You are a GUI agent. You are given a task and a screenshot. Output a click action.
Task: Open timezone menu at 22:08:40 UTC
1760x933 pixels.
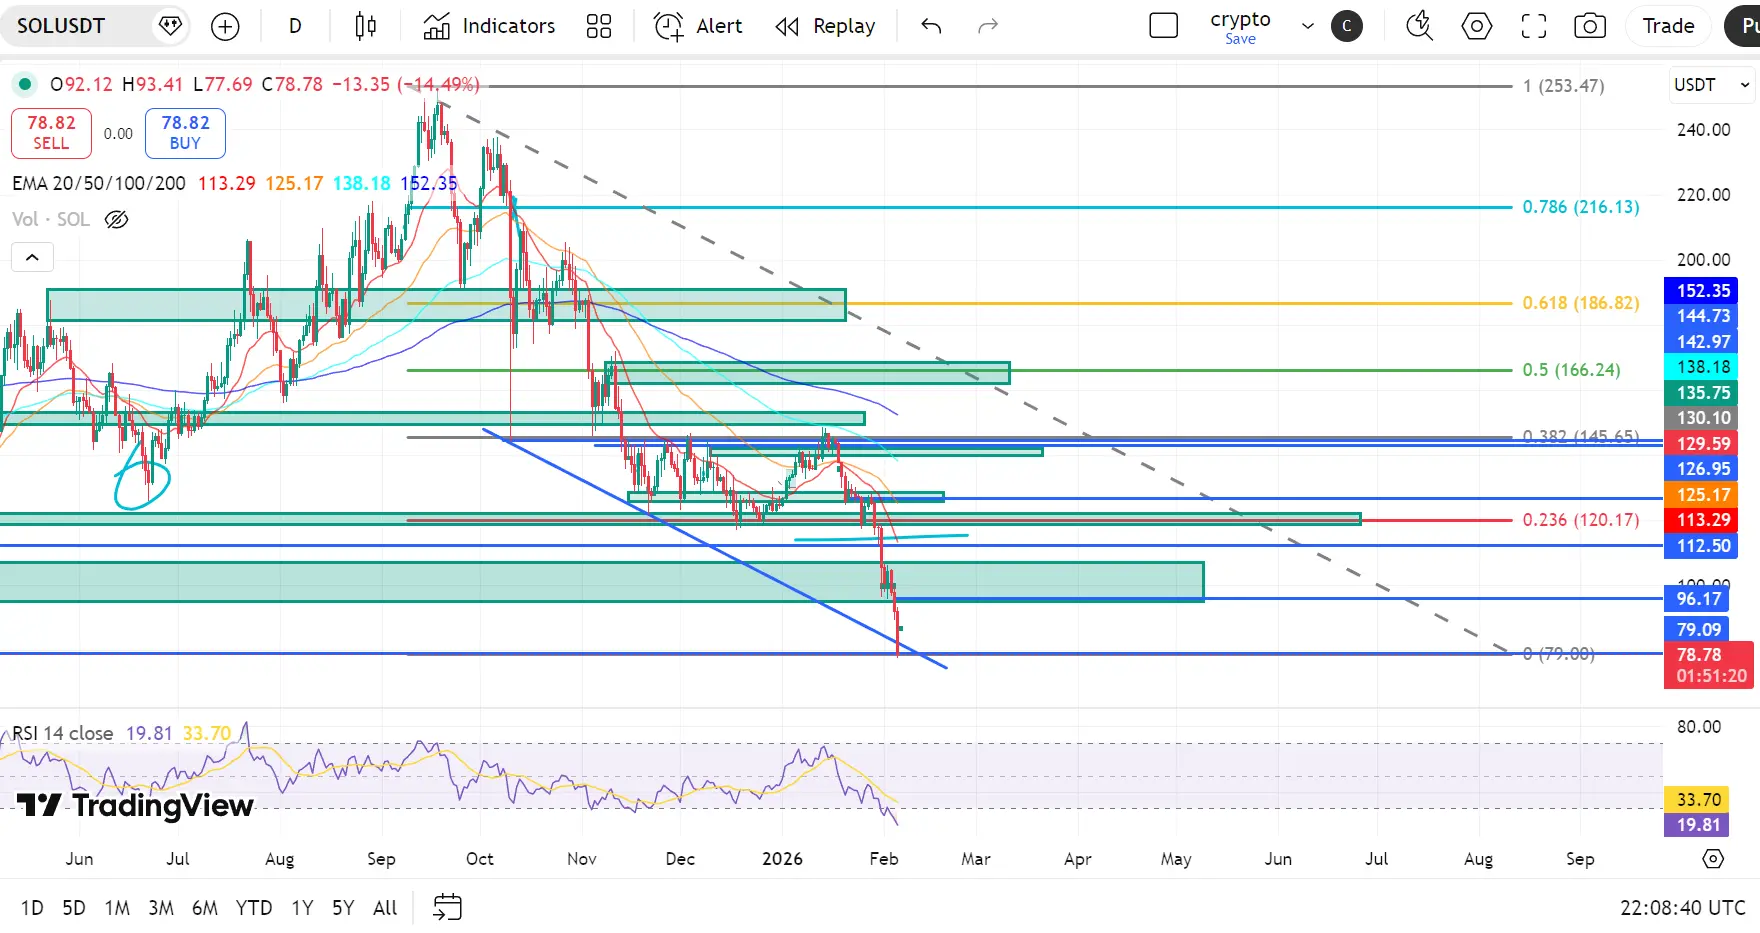pyautogui.click(x=1683, y=908)
